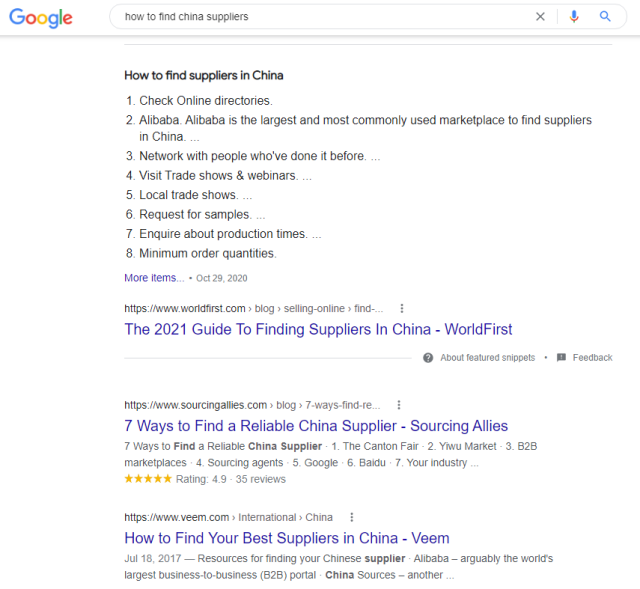
Task: Open options menu for Sourcing Allies result
Action: point(398,405)
